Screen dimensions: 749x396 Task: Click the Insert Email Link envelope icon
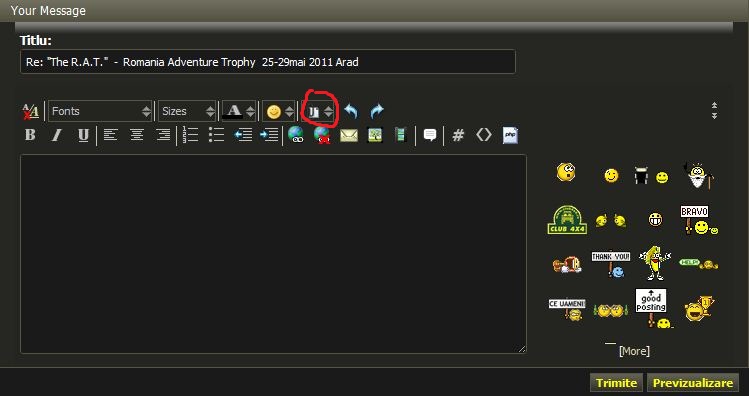(x=349, y=136)
